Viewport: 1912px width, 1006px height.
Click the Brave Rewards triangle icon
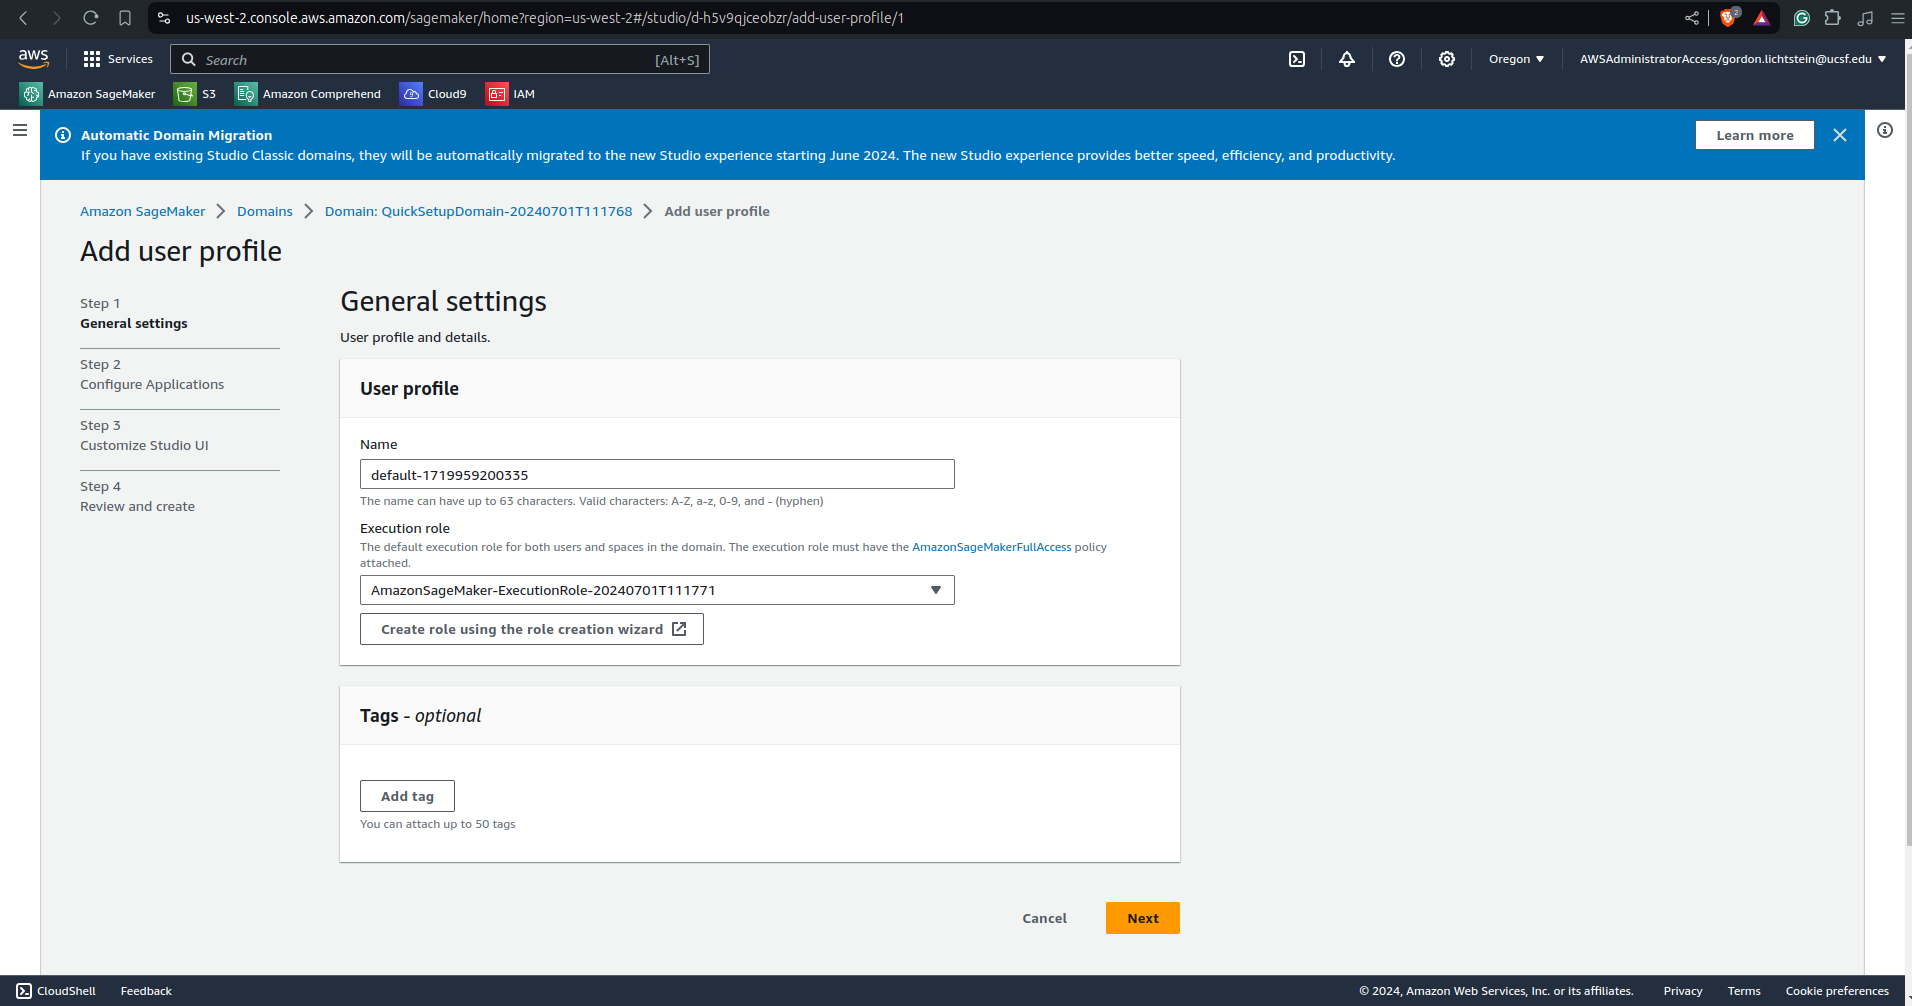point(1762,18)
